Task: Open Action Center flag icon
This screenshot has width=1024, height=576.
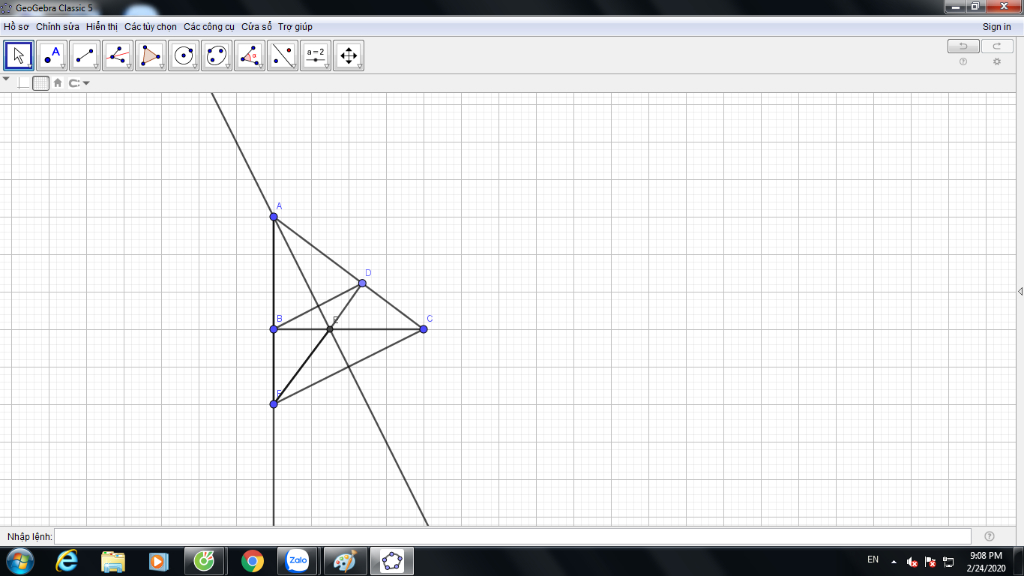Action: click(931, 562)
